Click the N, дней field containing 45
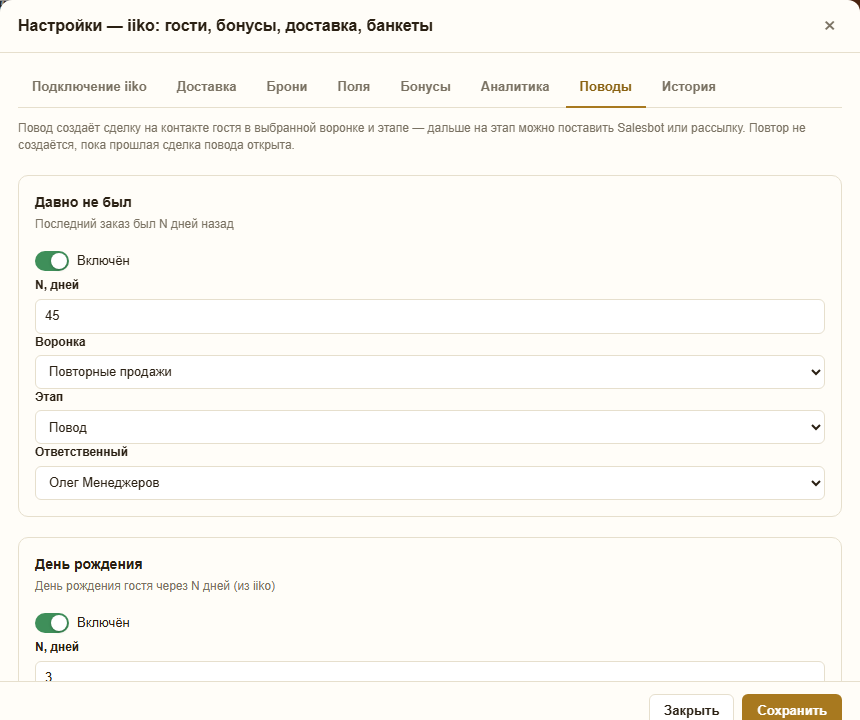This screenshot has height=720, width=860. [430, 316]
